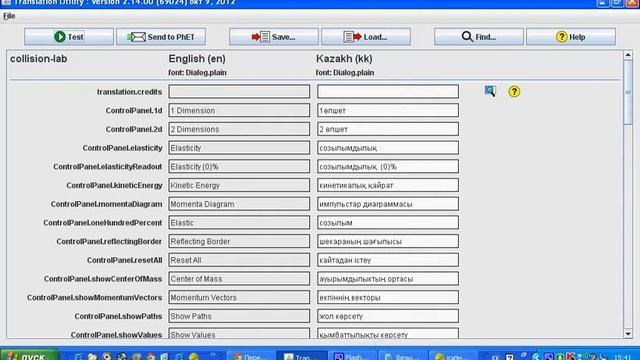Click English field 'Elasticity (0)%'
This screenshot has width=640, height=360.
coord(239,167)
